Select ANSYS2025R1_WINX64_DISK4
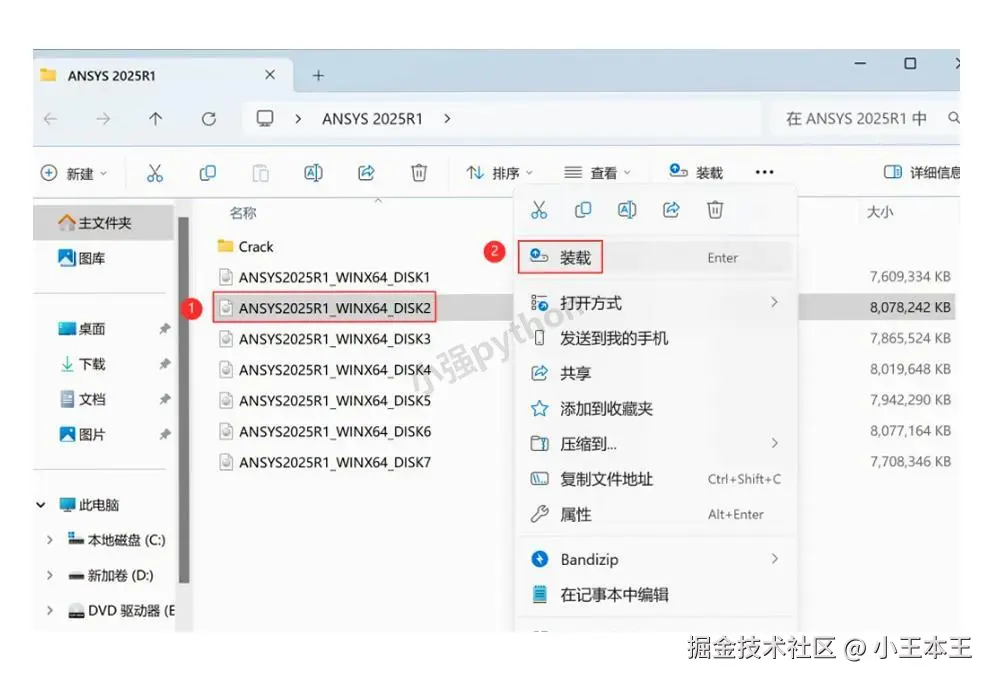The height and width of the screenshot is (682, 993). pos(325,370)
